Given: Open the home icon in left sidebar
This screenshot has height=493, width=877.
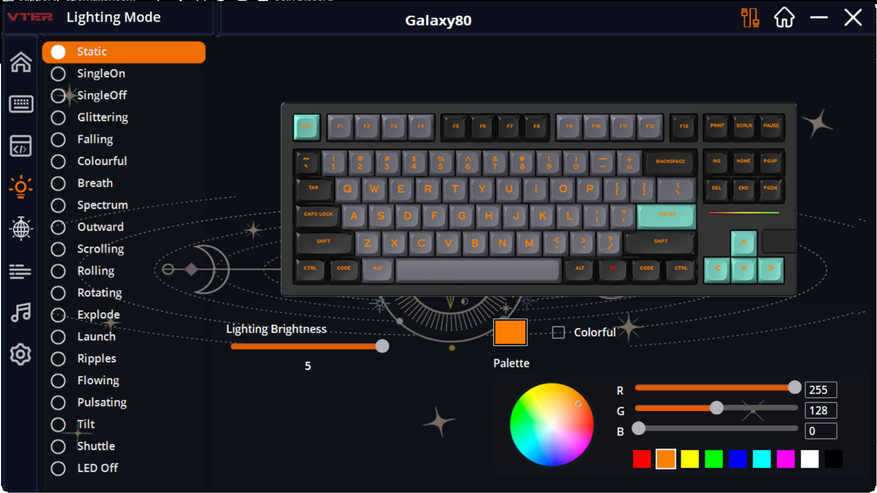Looking at the screenshot, I should 21,62.
